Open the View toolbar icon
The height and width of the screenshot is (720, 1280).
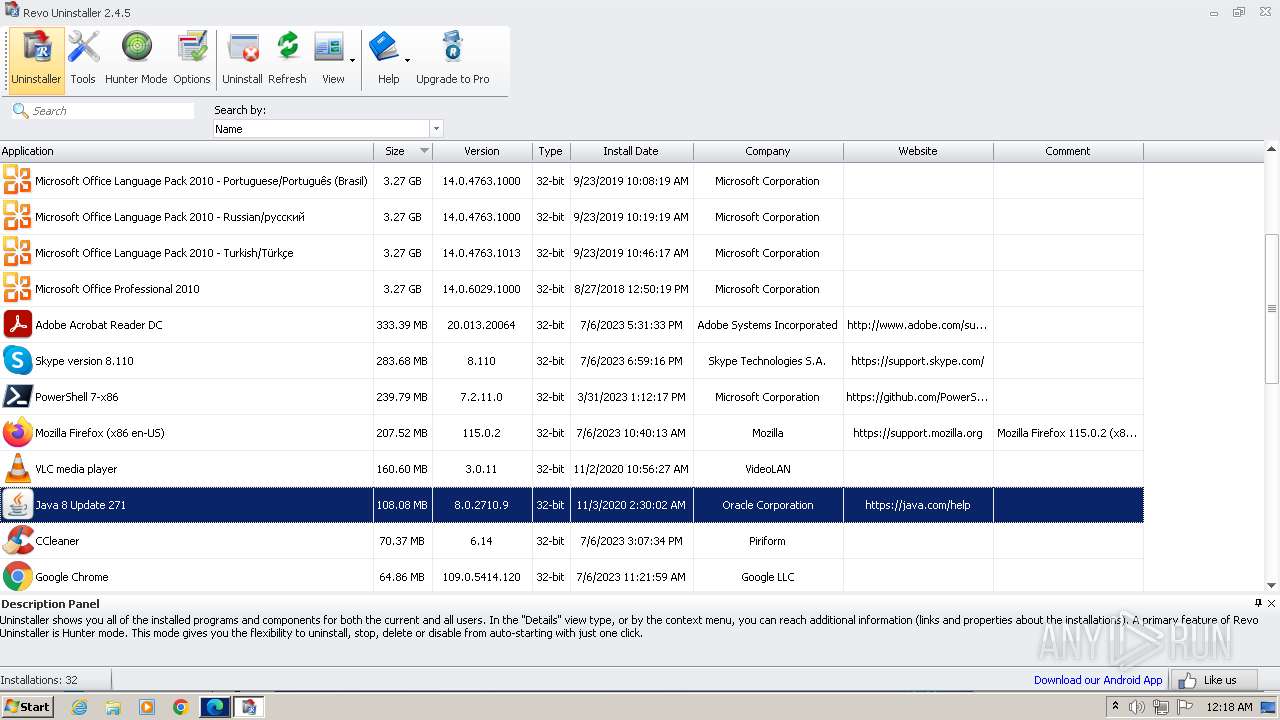click(x=329, y=59)
